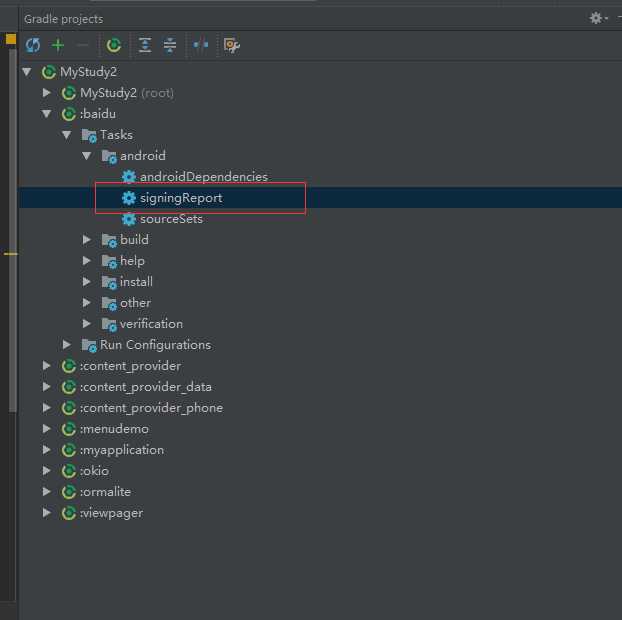Click signingReport gear icon
The height and width of the screenshot is (620, 622).
click(129, 198)
